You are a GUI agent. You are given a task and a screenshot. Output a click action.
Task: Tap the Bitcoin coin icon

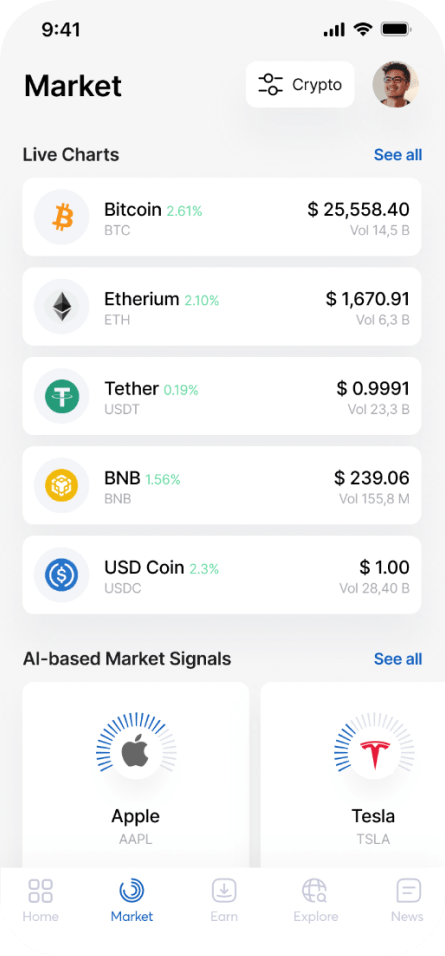(62, 217)
